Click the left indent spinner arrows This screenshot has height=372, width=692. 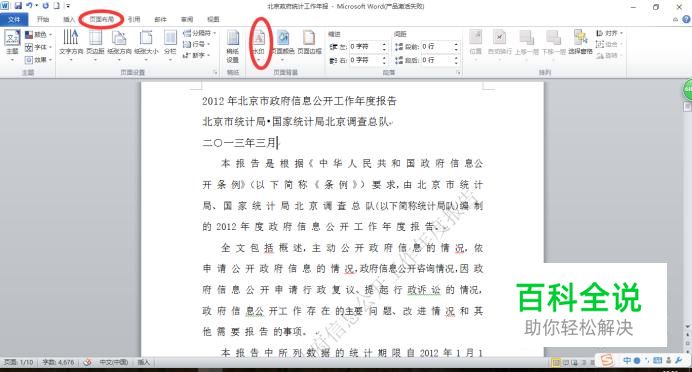(384, 46)
